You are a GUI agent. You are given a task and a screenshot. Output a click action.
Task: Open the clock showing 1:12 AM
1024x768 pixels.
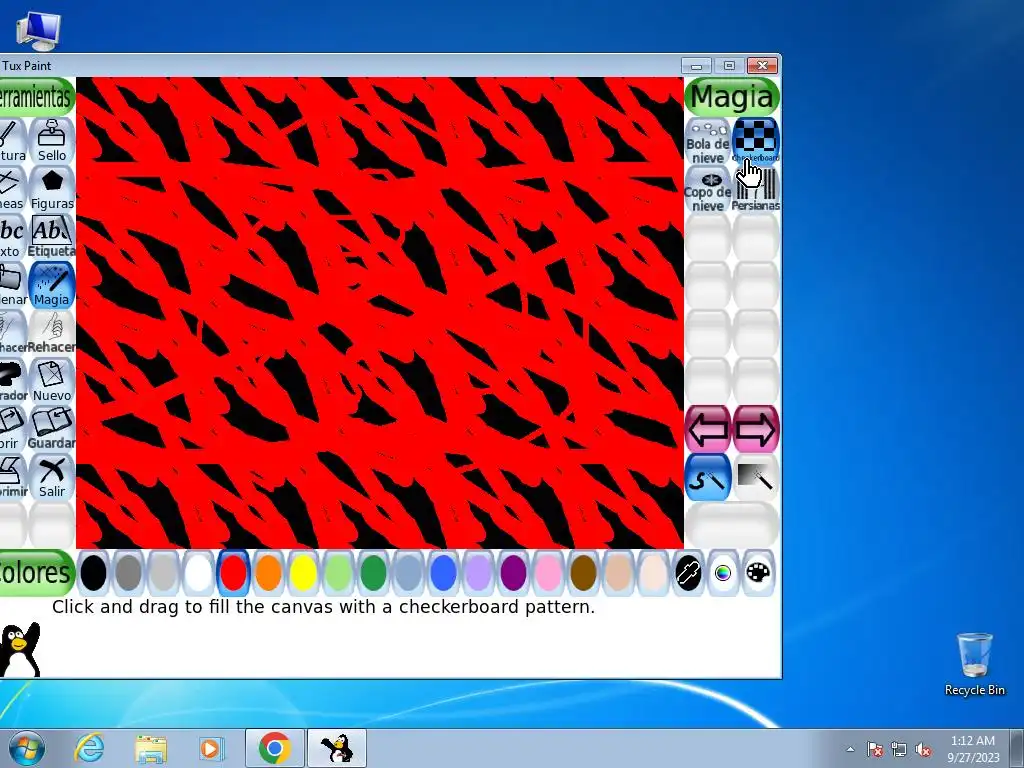972,749
